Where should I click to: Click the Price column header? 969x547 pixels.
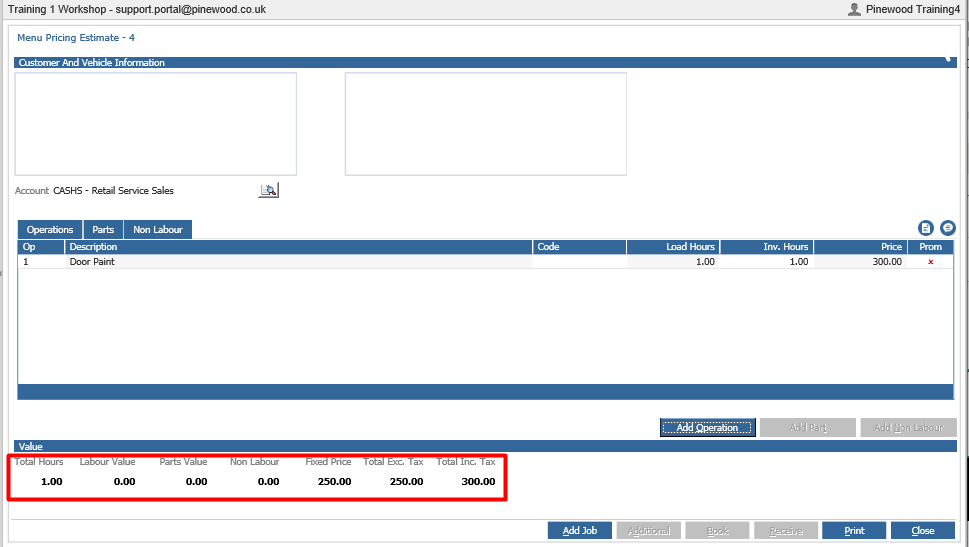click(860, 247)
